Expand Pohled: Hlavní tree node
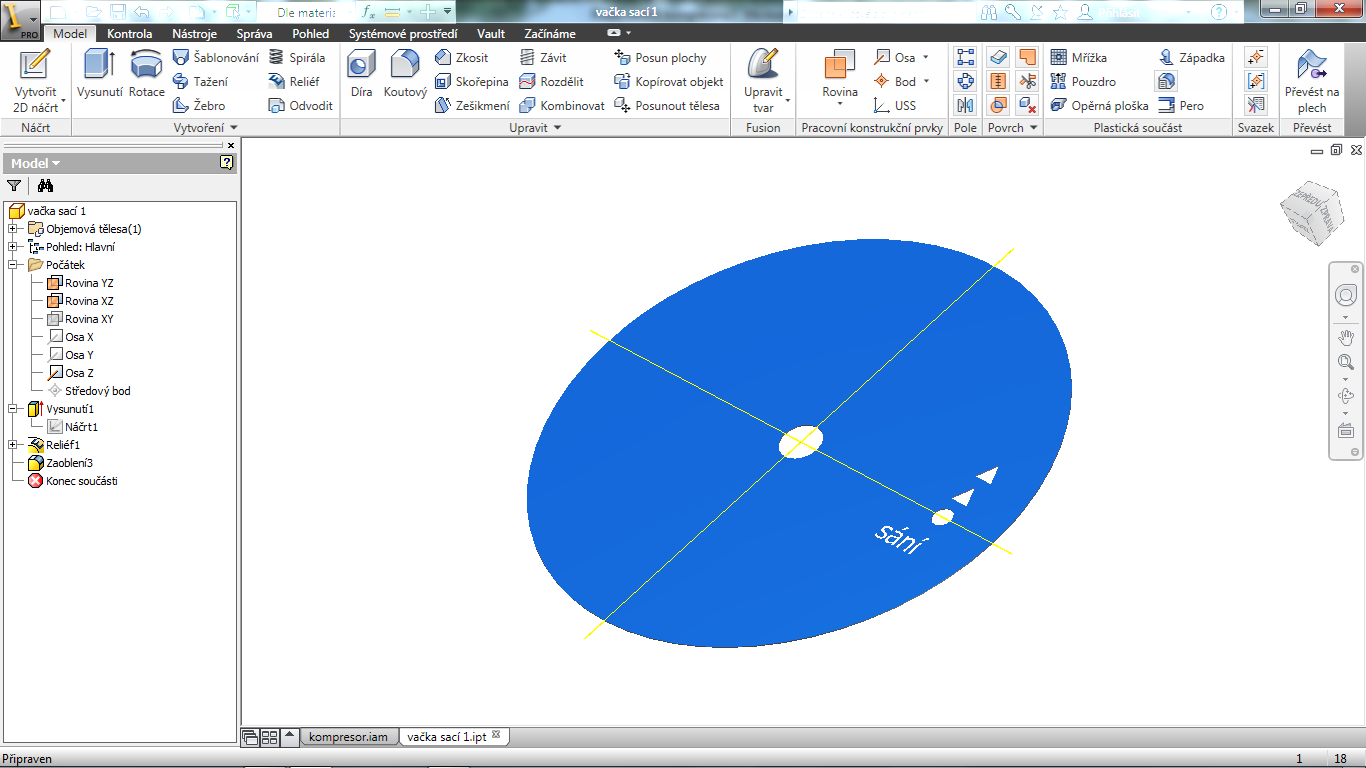 click(12, 247)
